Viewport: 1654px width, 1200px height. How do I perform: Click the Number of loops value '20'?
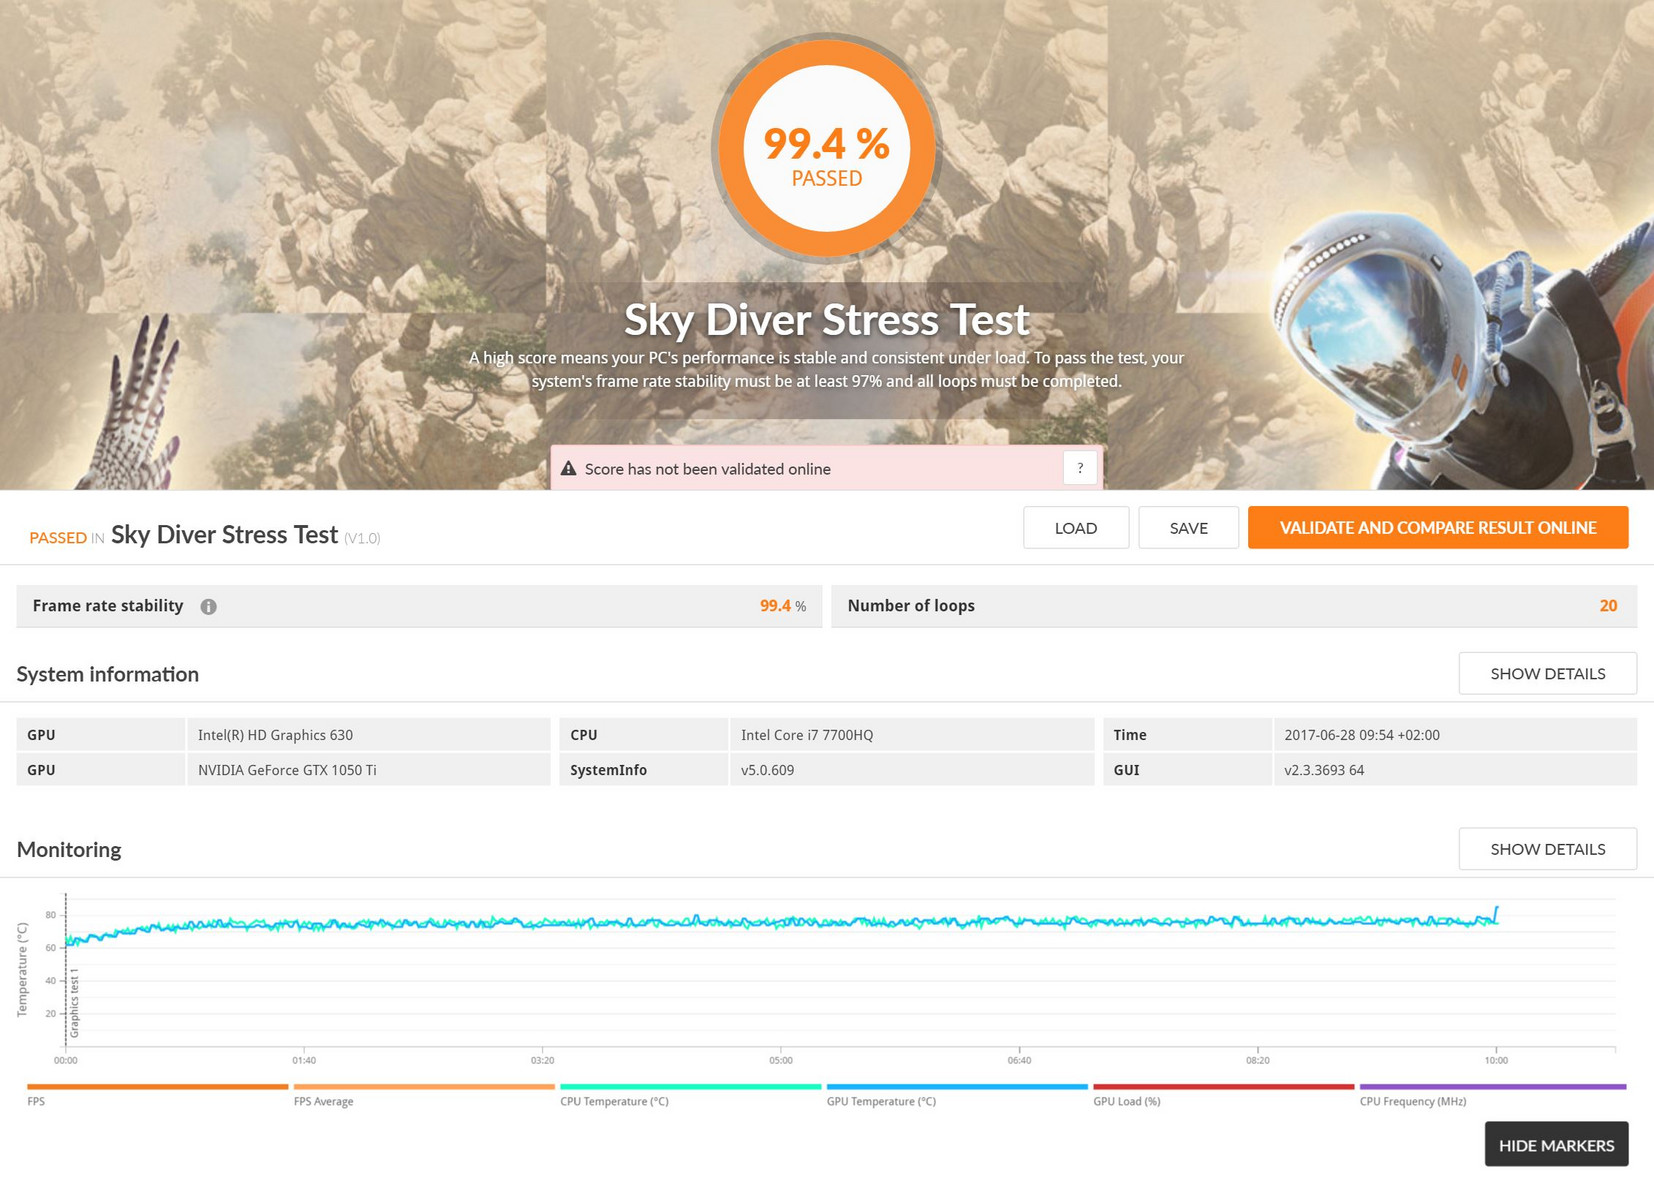tap(1608, 606)
